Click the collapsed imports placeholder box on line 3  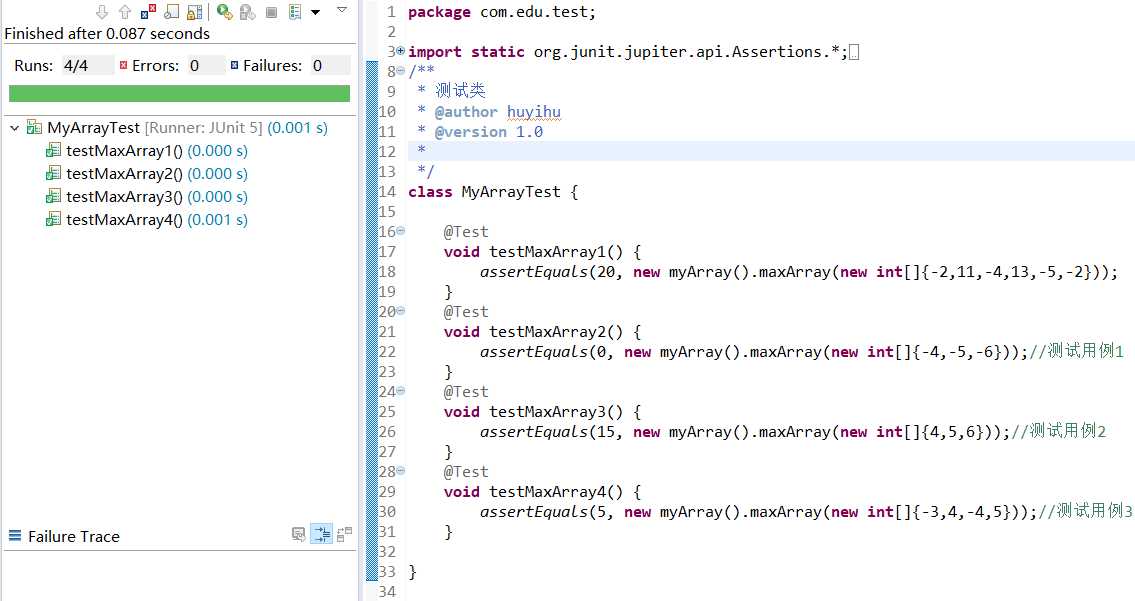(x=854, y=52)
